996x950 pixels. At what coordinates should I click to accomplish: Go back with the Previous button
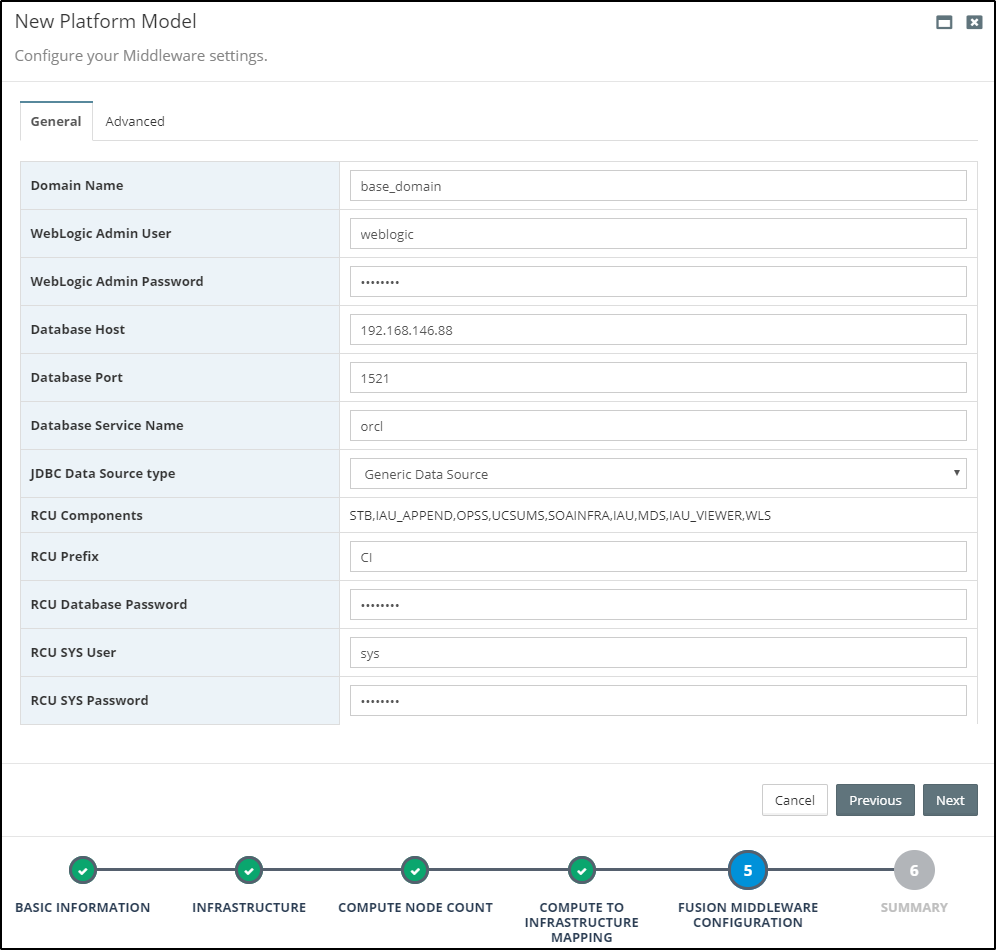coord(875,800)
